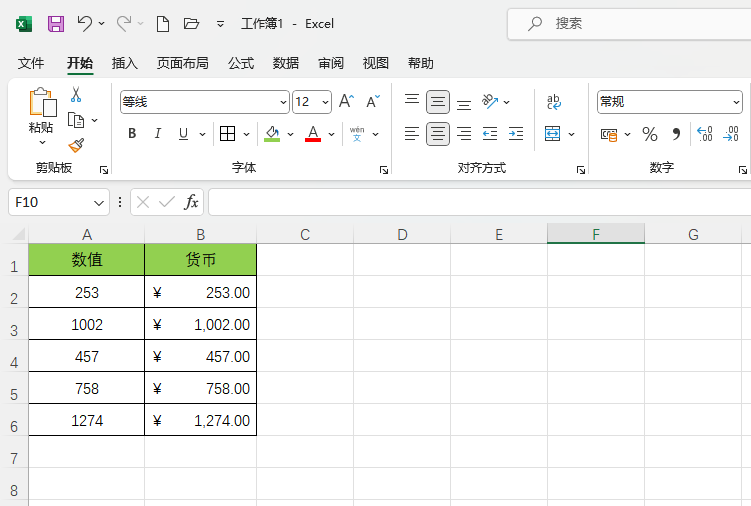Open the font color dropdown arrow
The width and height of the screenshot is (751, 506).
[x=331, y=134]
